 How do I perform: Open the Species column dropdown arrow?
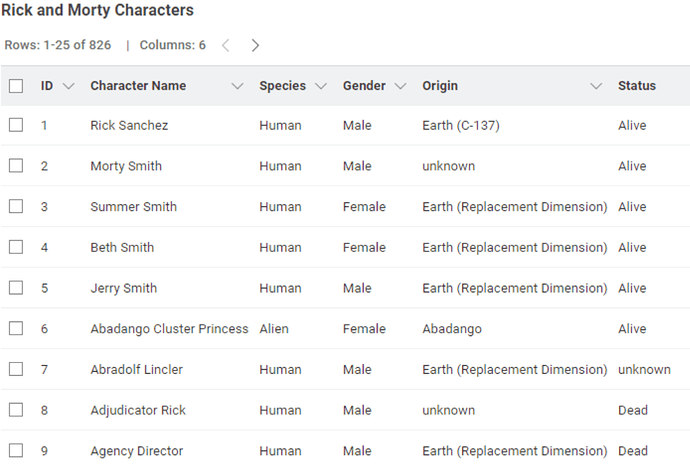(321, 86)
